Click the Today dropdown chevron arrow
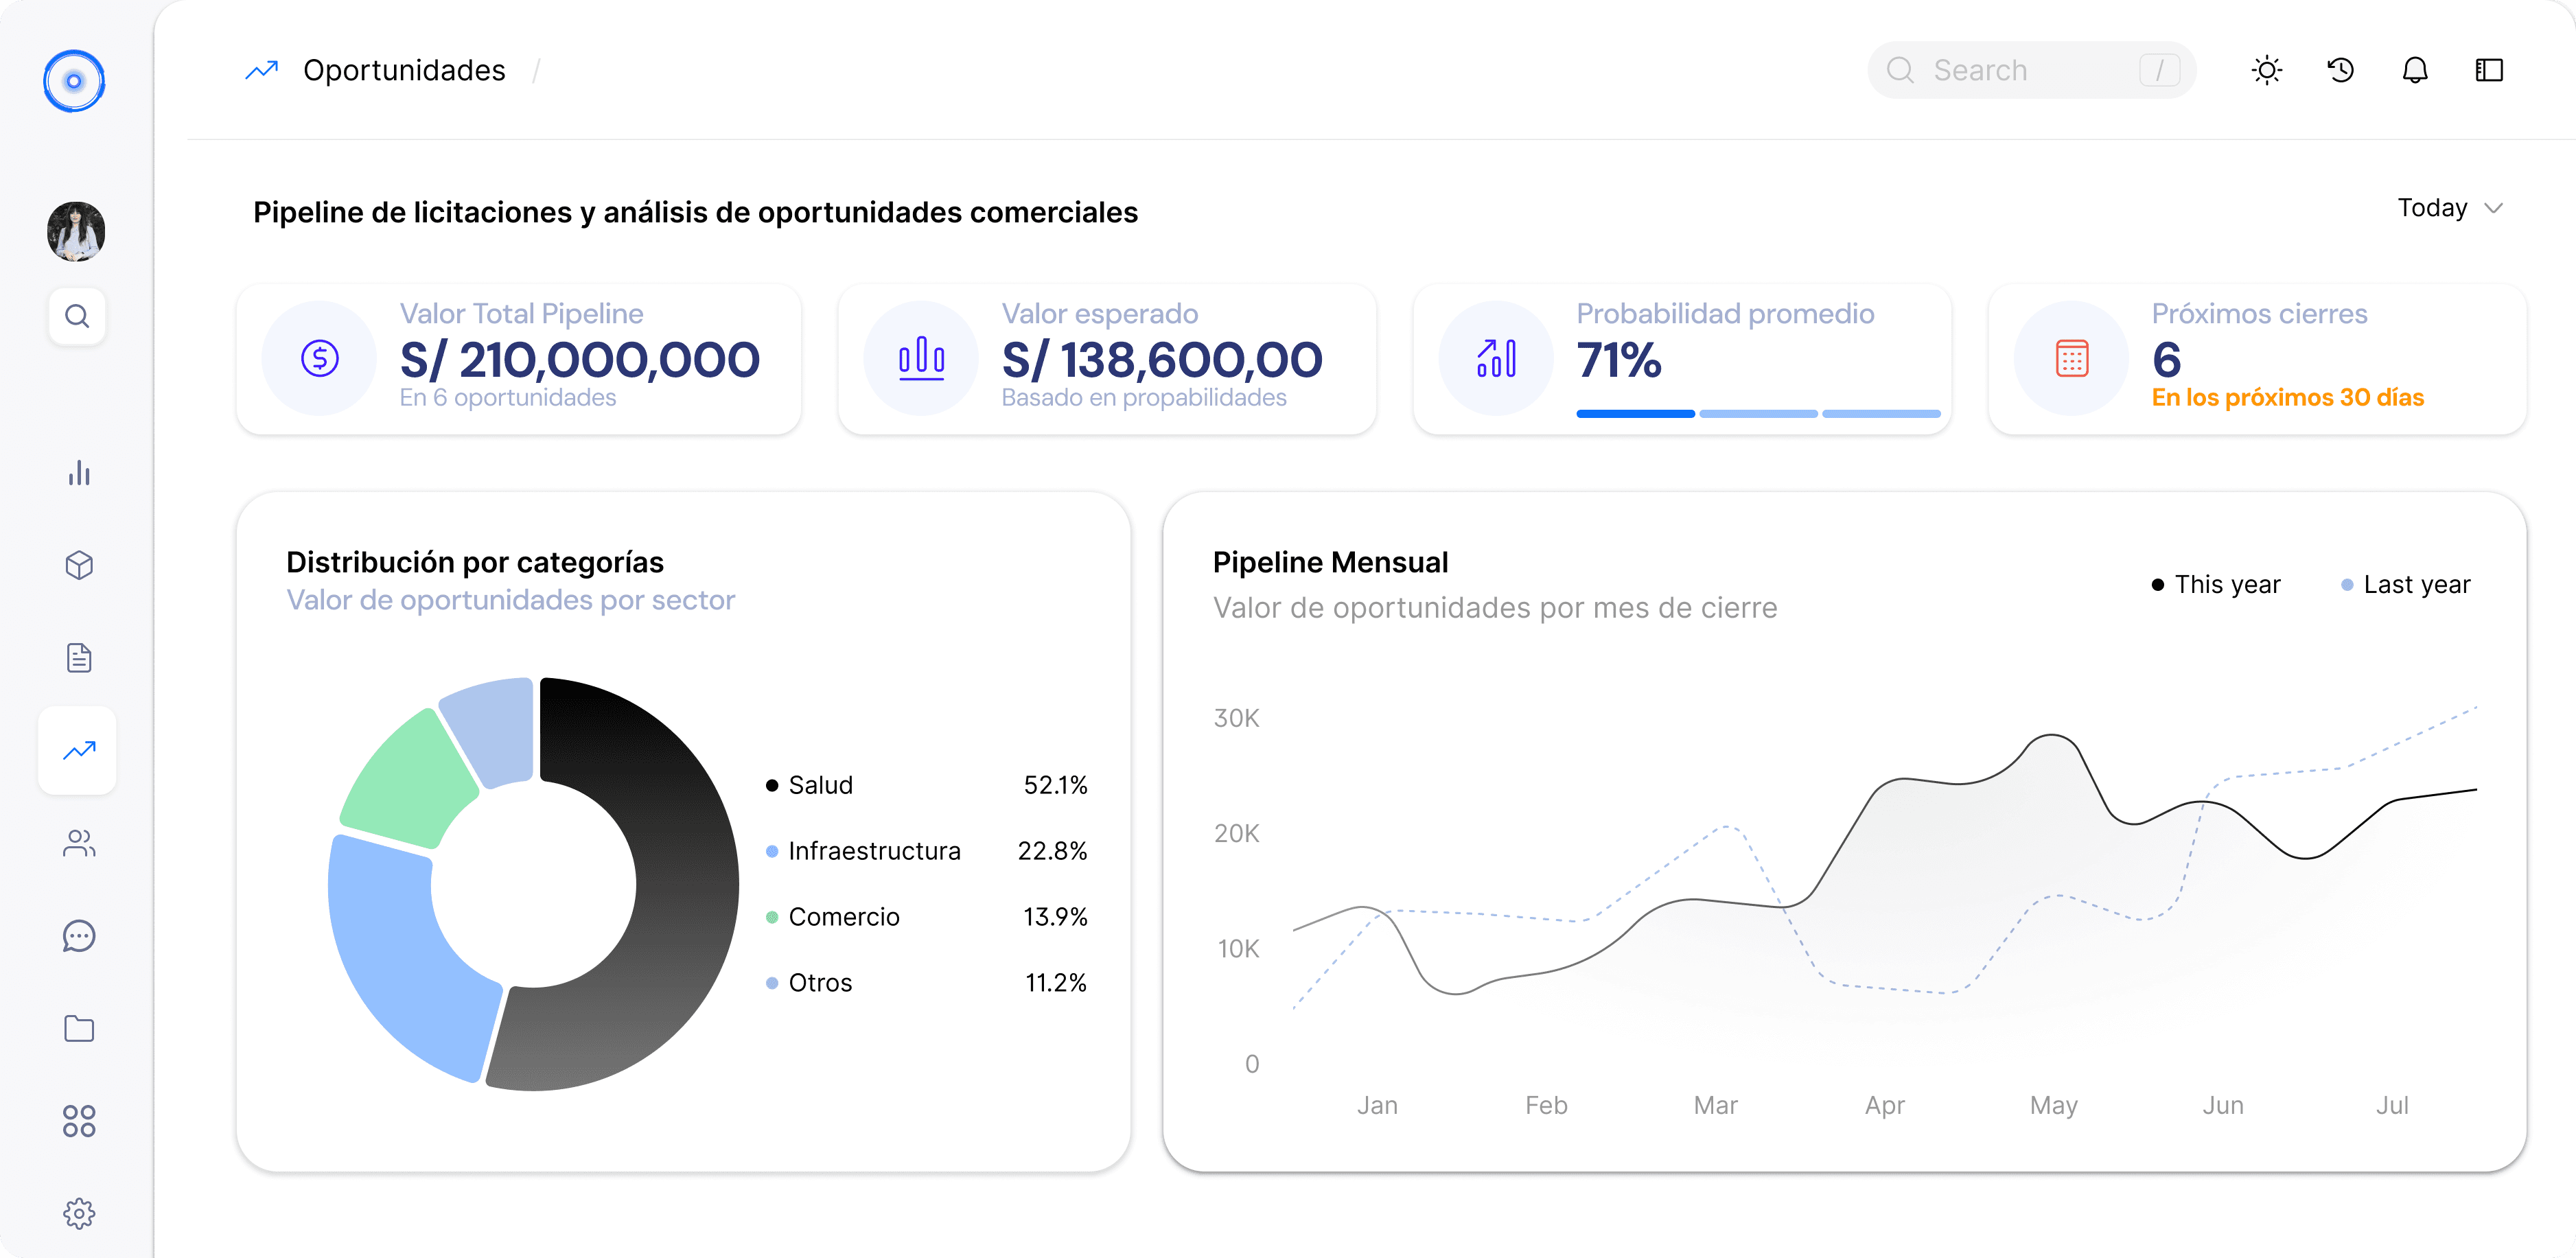The image size is (2576, 1258). point(2493,208)
